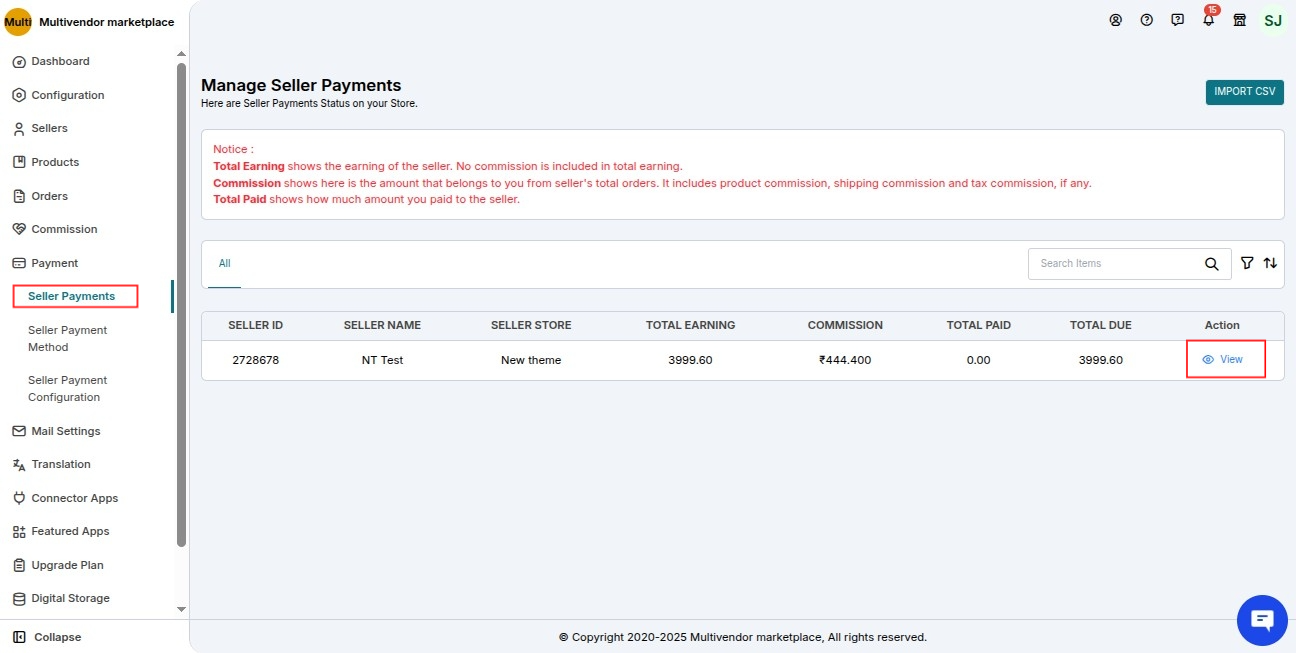This screenshot has width=1296, height=653.
Task: Click the filter icon above the table
Action: click(x=1246, y=263)
